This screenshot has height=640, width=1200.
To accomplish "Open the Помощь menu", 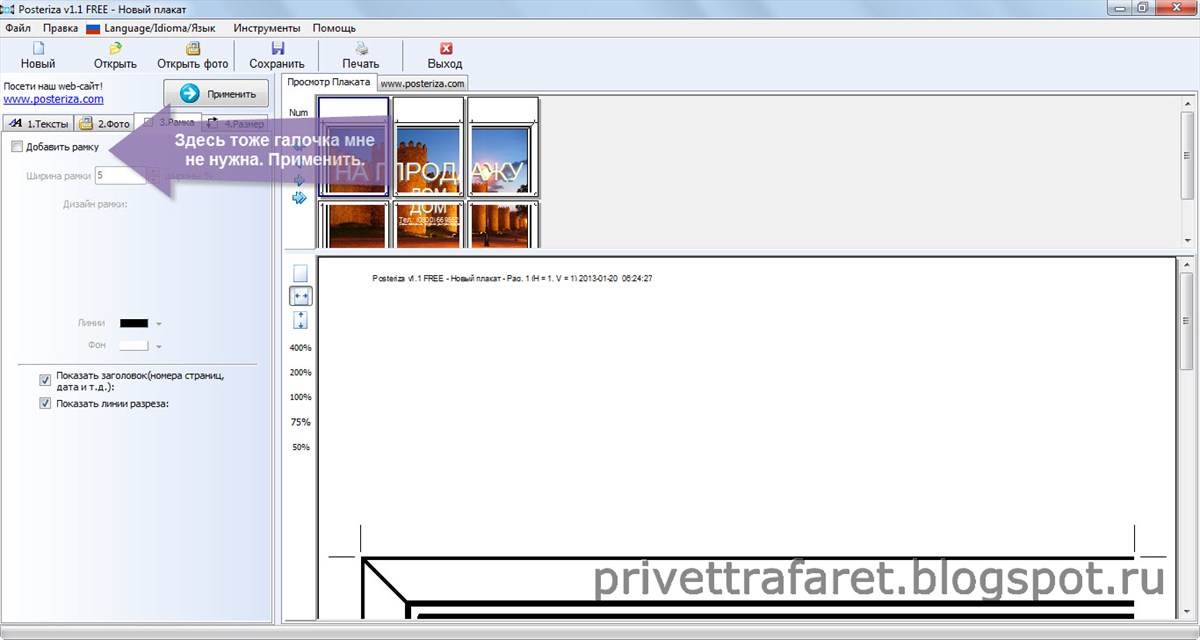I will tap(334, 29).
